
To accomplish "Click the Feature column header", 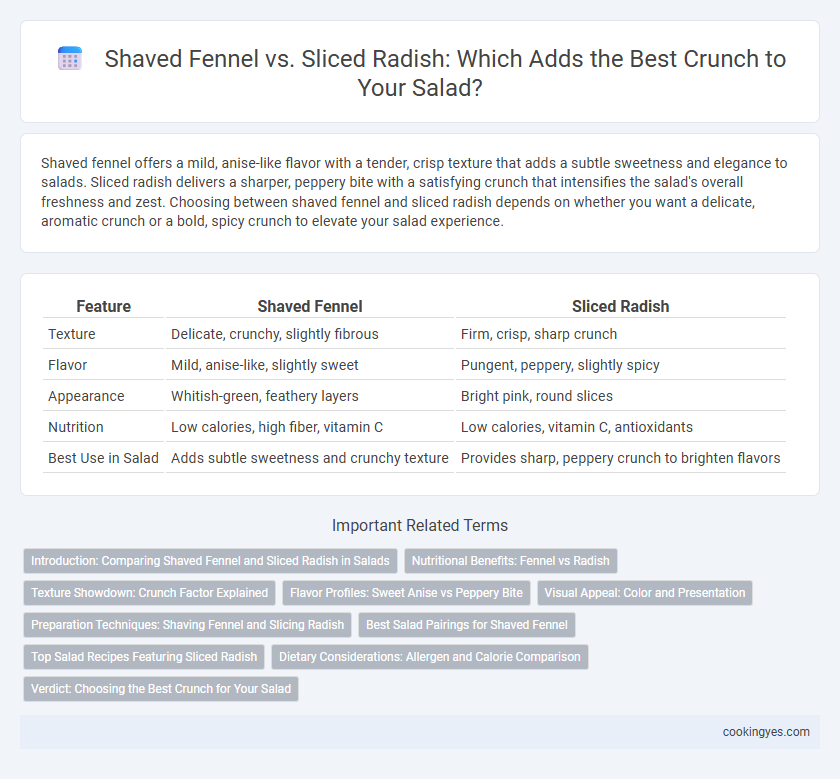I will point(103,306).
